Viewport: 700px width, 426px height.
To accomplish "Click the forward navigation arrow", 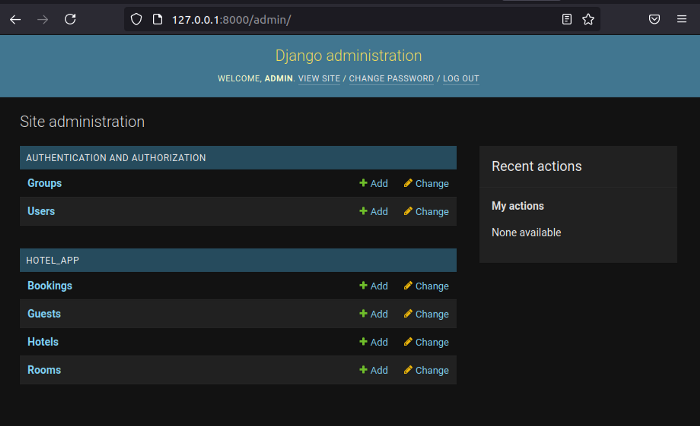I will point(42,19).
